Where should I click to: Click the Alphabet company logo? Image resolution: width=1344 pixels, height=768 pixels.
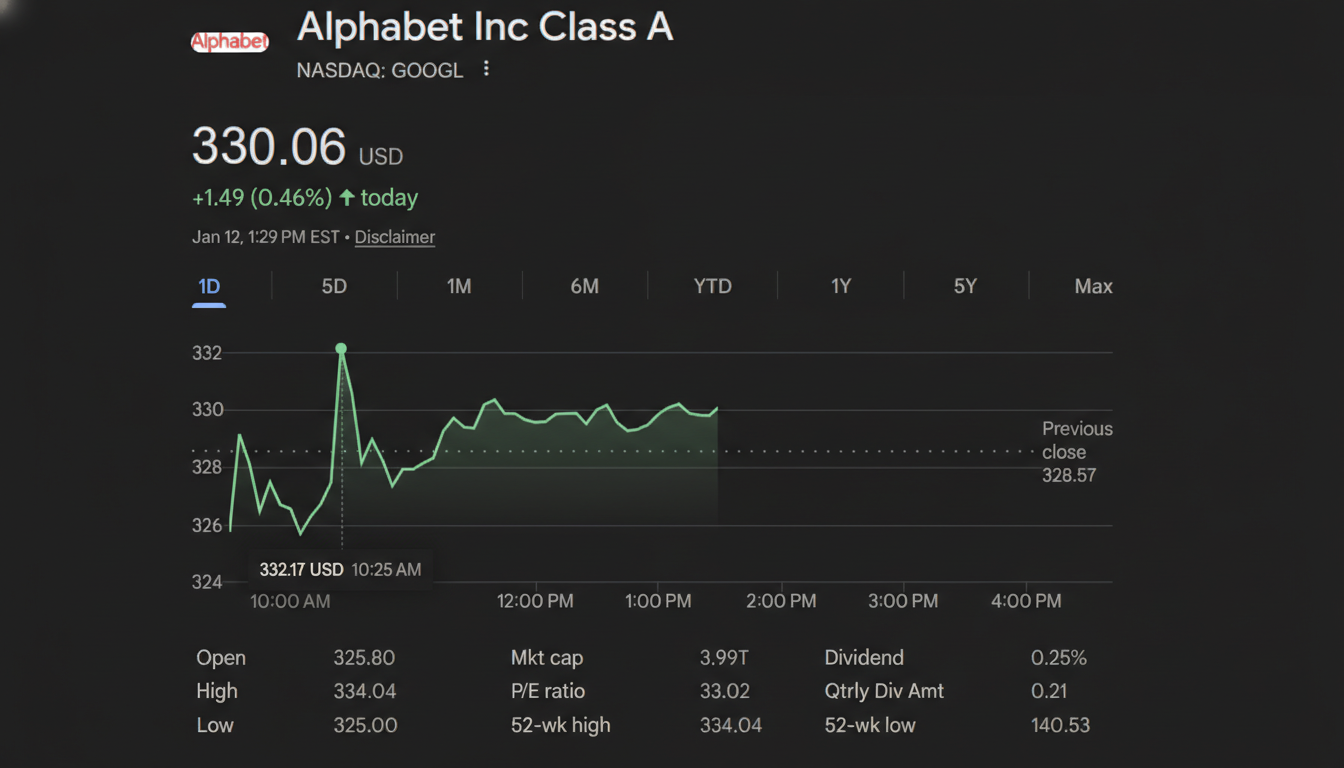(x=229, y=41)
